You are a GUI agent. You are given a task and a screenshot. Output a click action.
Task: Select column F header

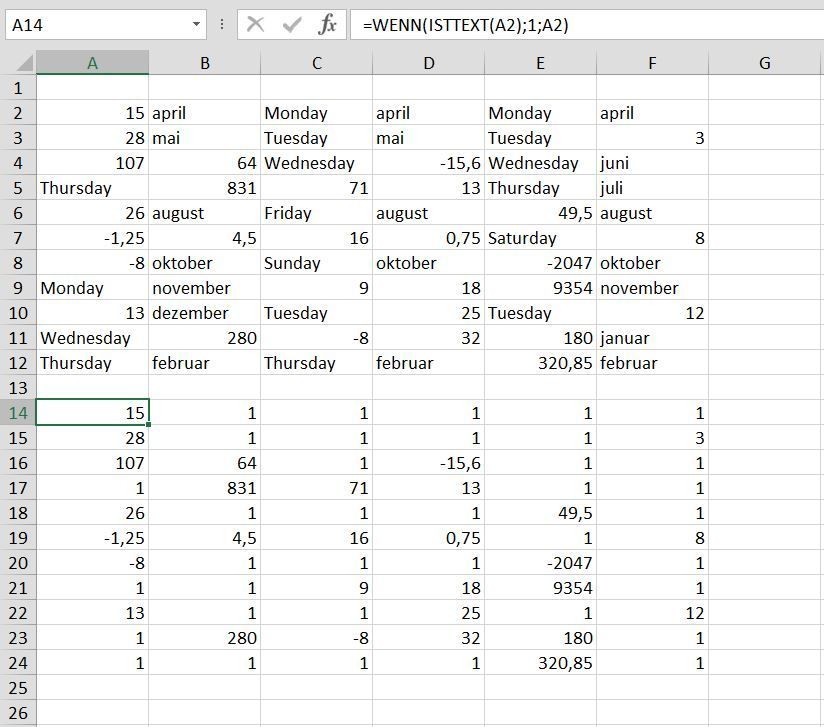(x=653, y=63)
